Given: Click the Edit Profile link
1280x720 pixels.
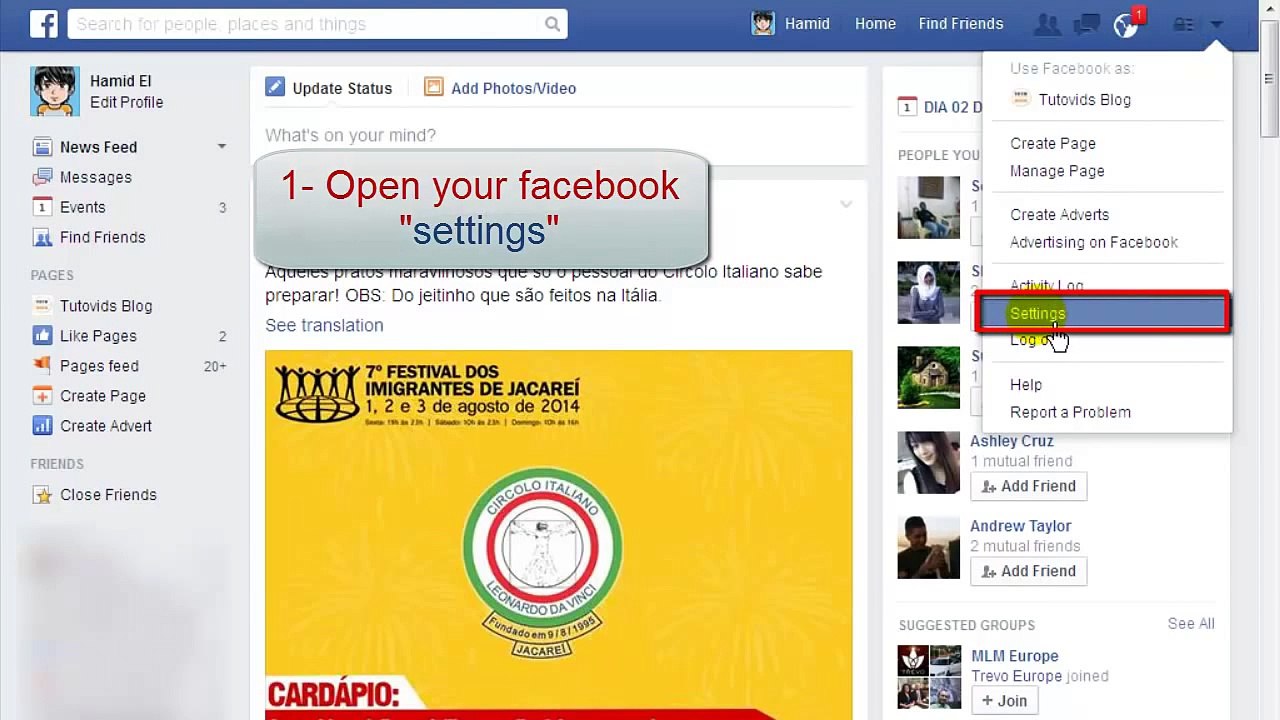Looking at the screenshot, I should point(126,102).
